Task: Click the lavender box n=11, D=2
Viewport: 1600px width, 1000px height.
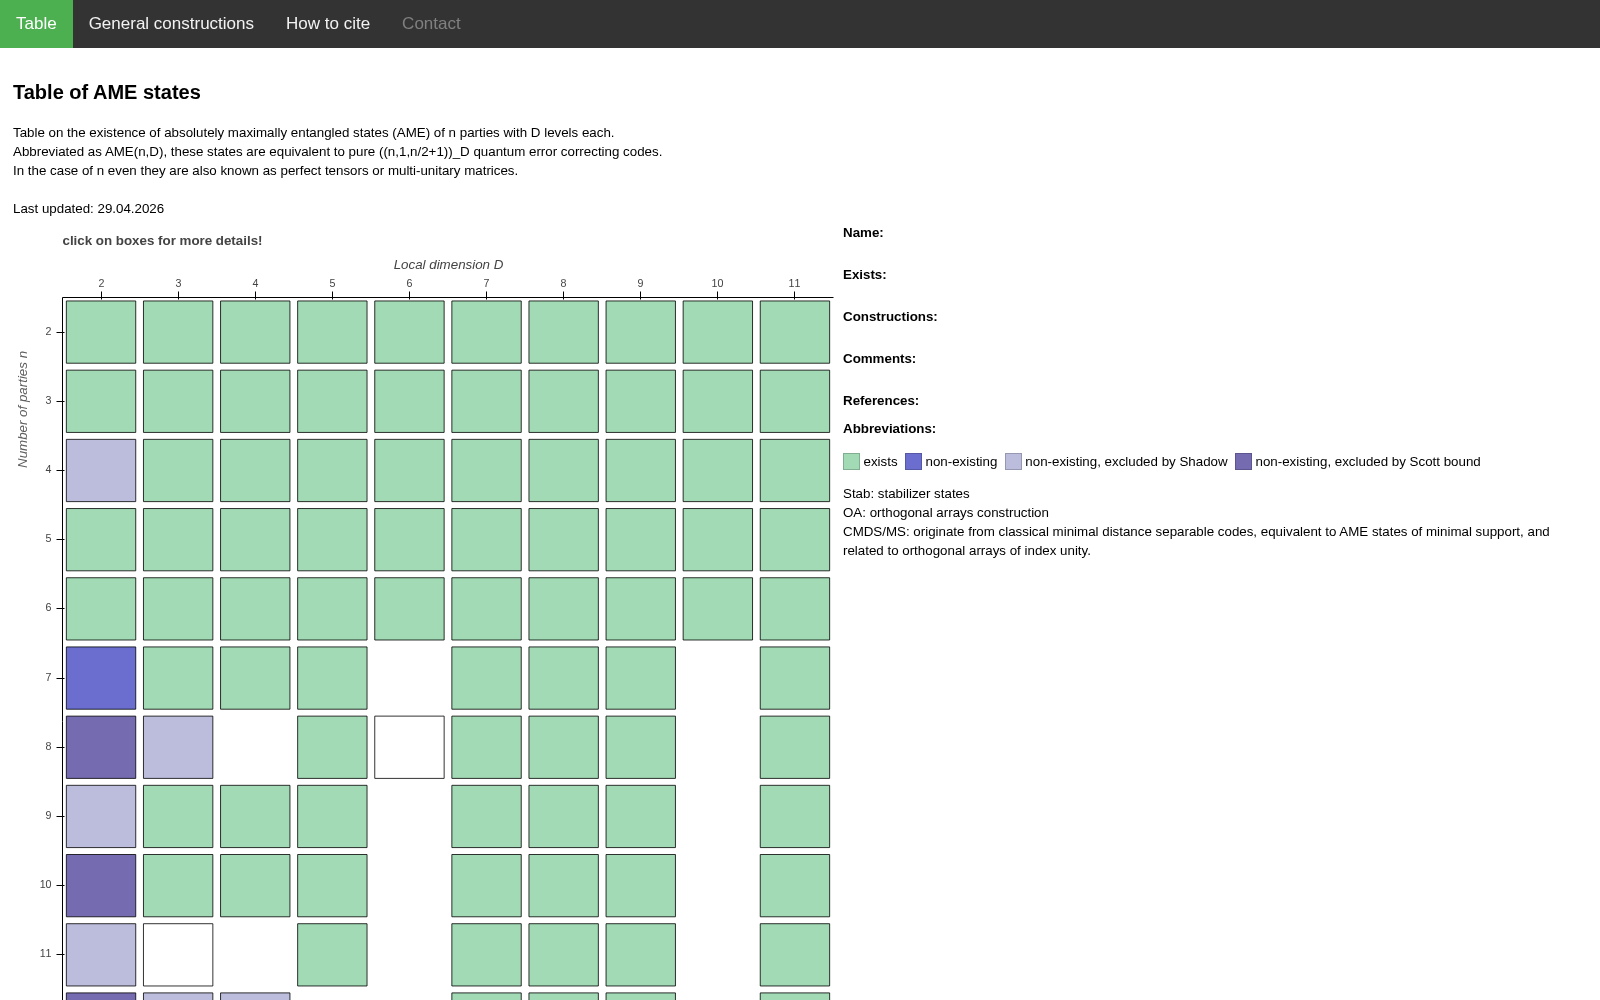Action: [101, 955]
